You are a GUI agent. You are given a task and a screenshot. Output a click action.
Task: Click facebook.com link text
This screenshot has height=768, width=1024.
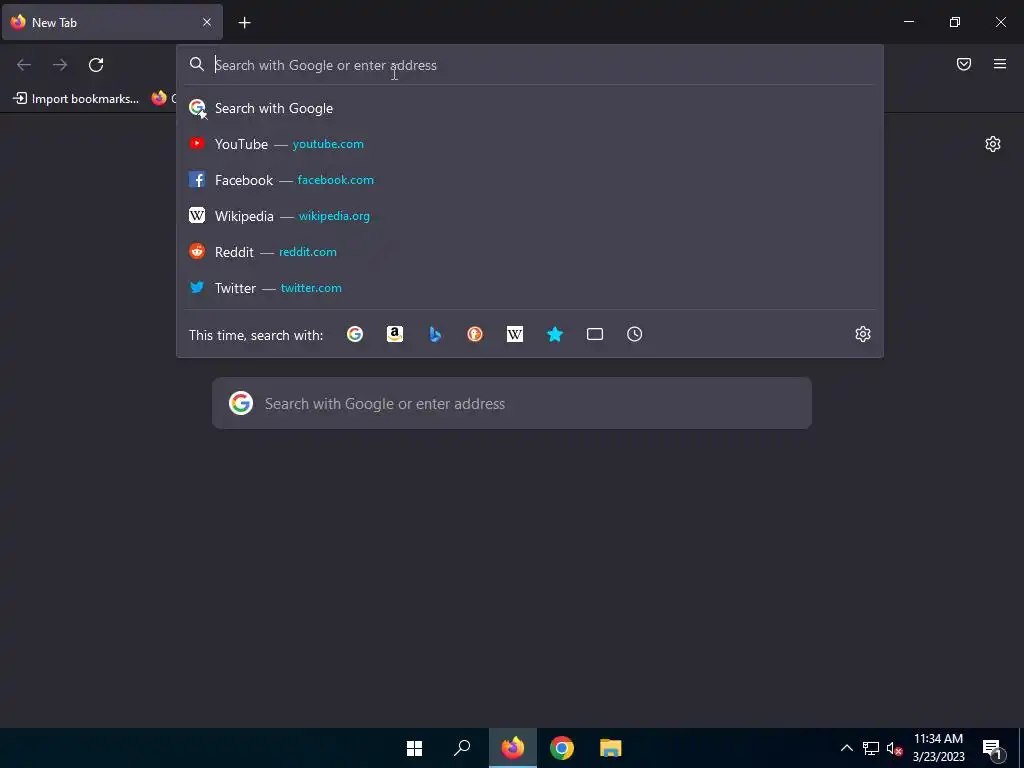336,180
